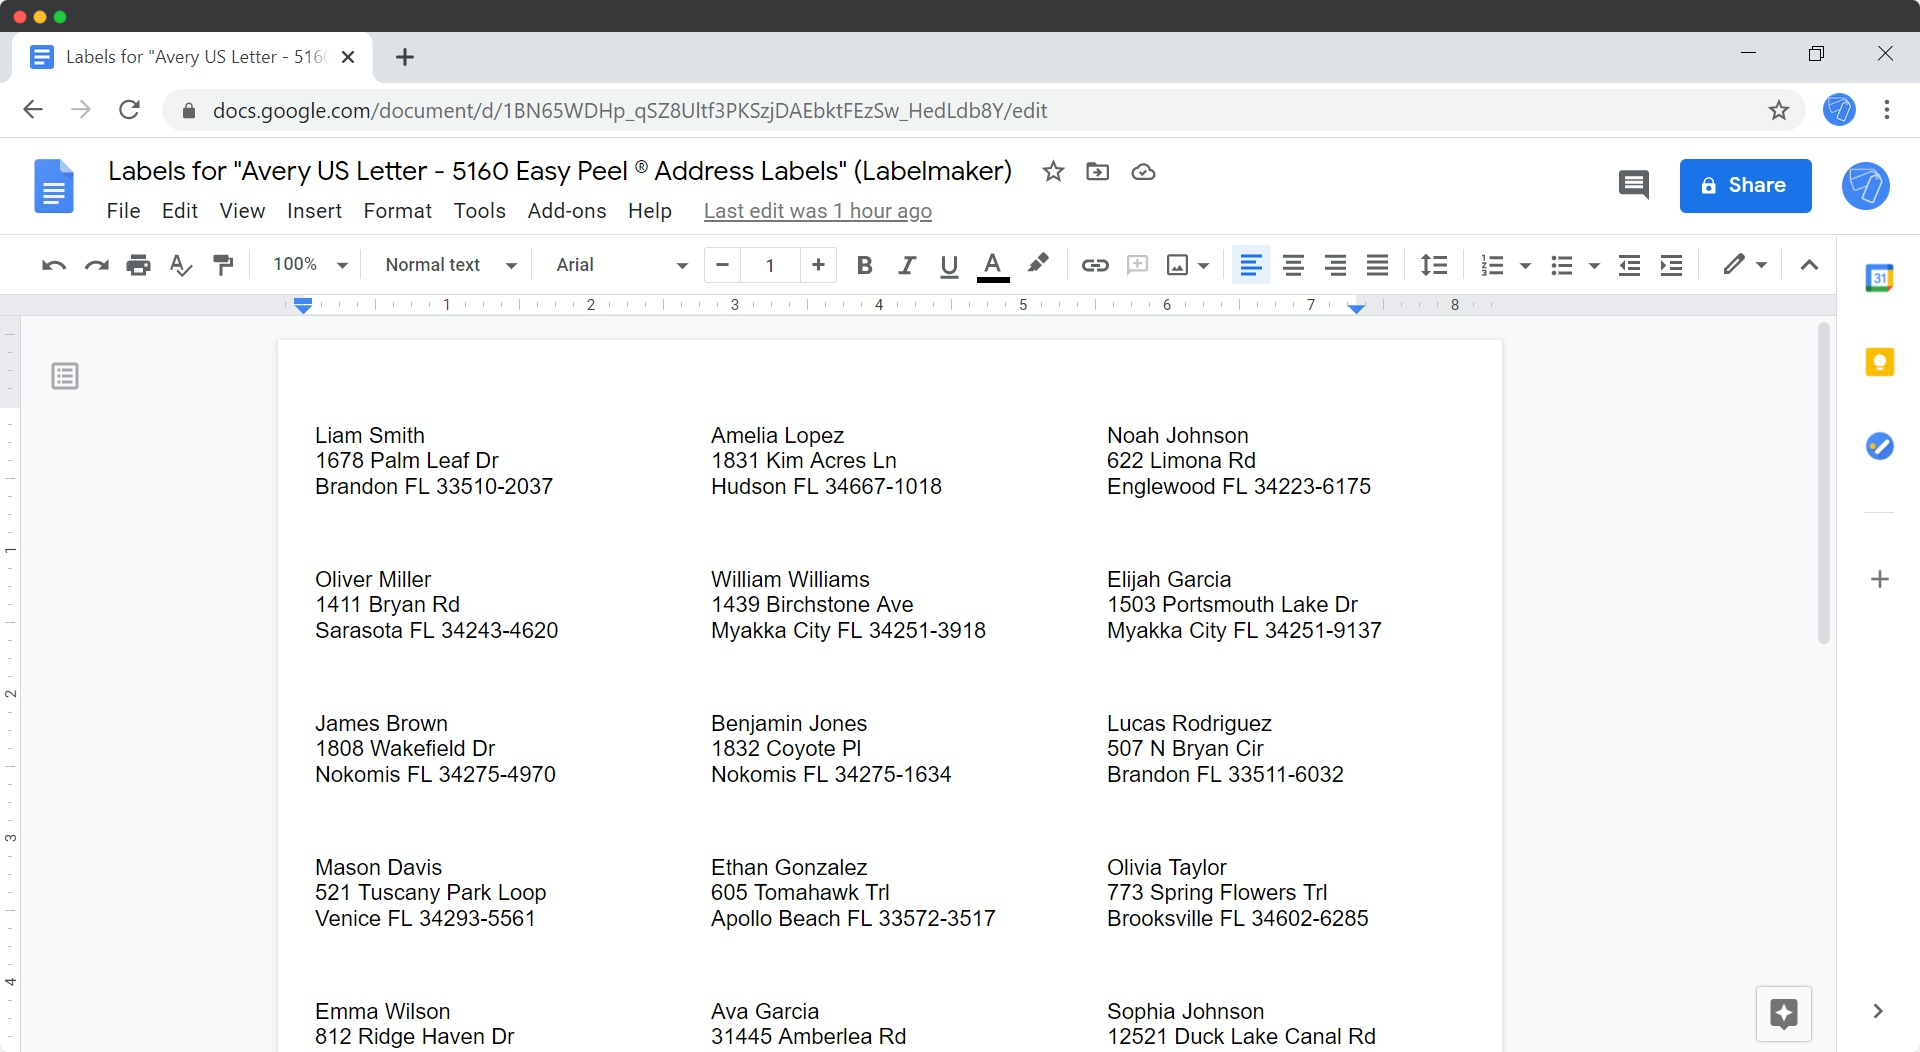
Task: Open 'Last edit was 1 hour ago' link
Action: (818, 211)
